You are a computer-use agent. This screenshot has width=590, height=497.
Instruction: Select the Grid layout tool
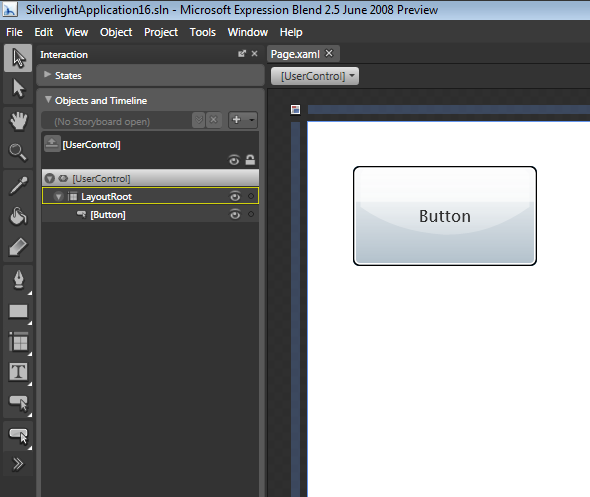coord(18,342)
